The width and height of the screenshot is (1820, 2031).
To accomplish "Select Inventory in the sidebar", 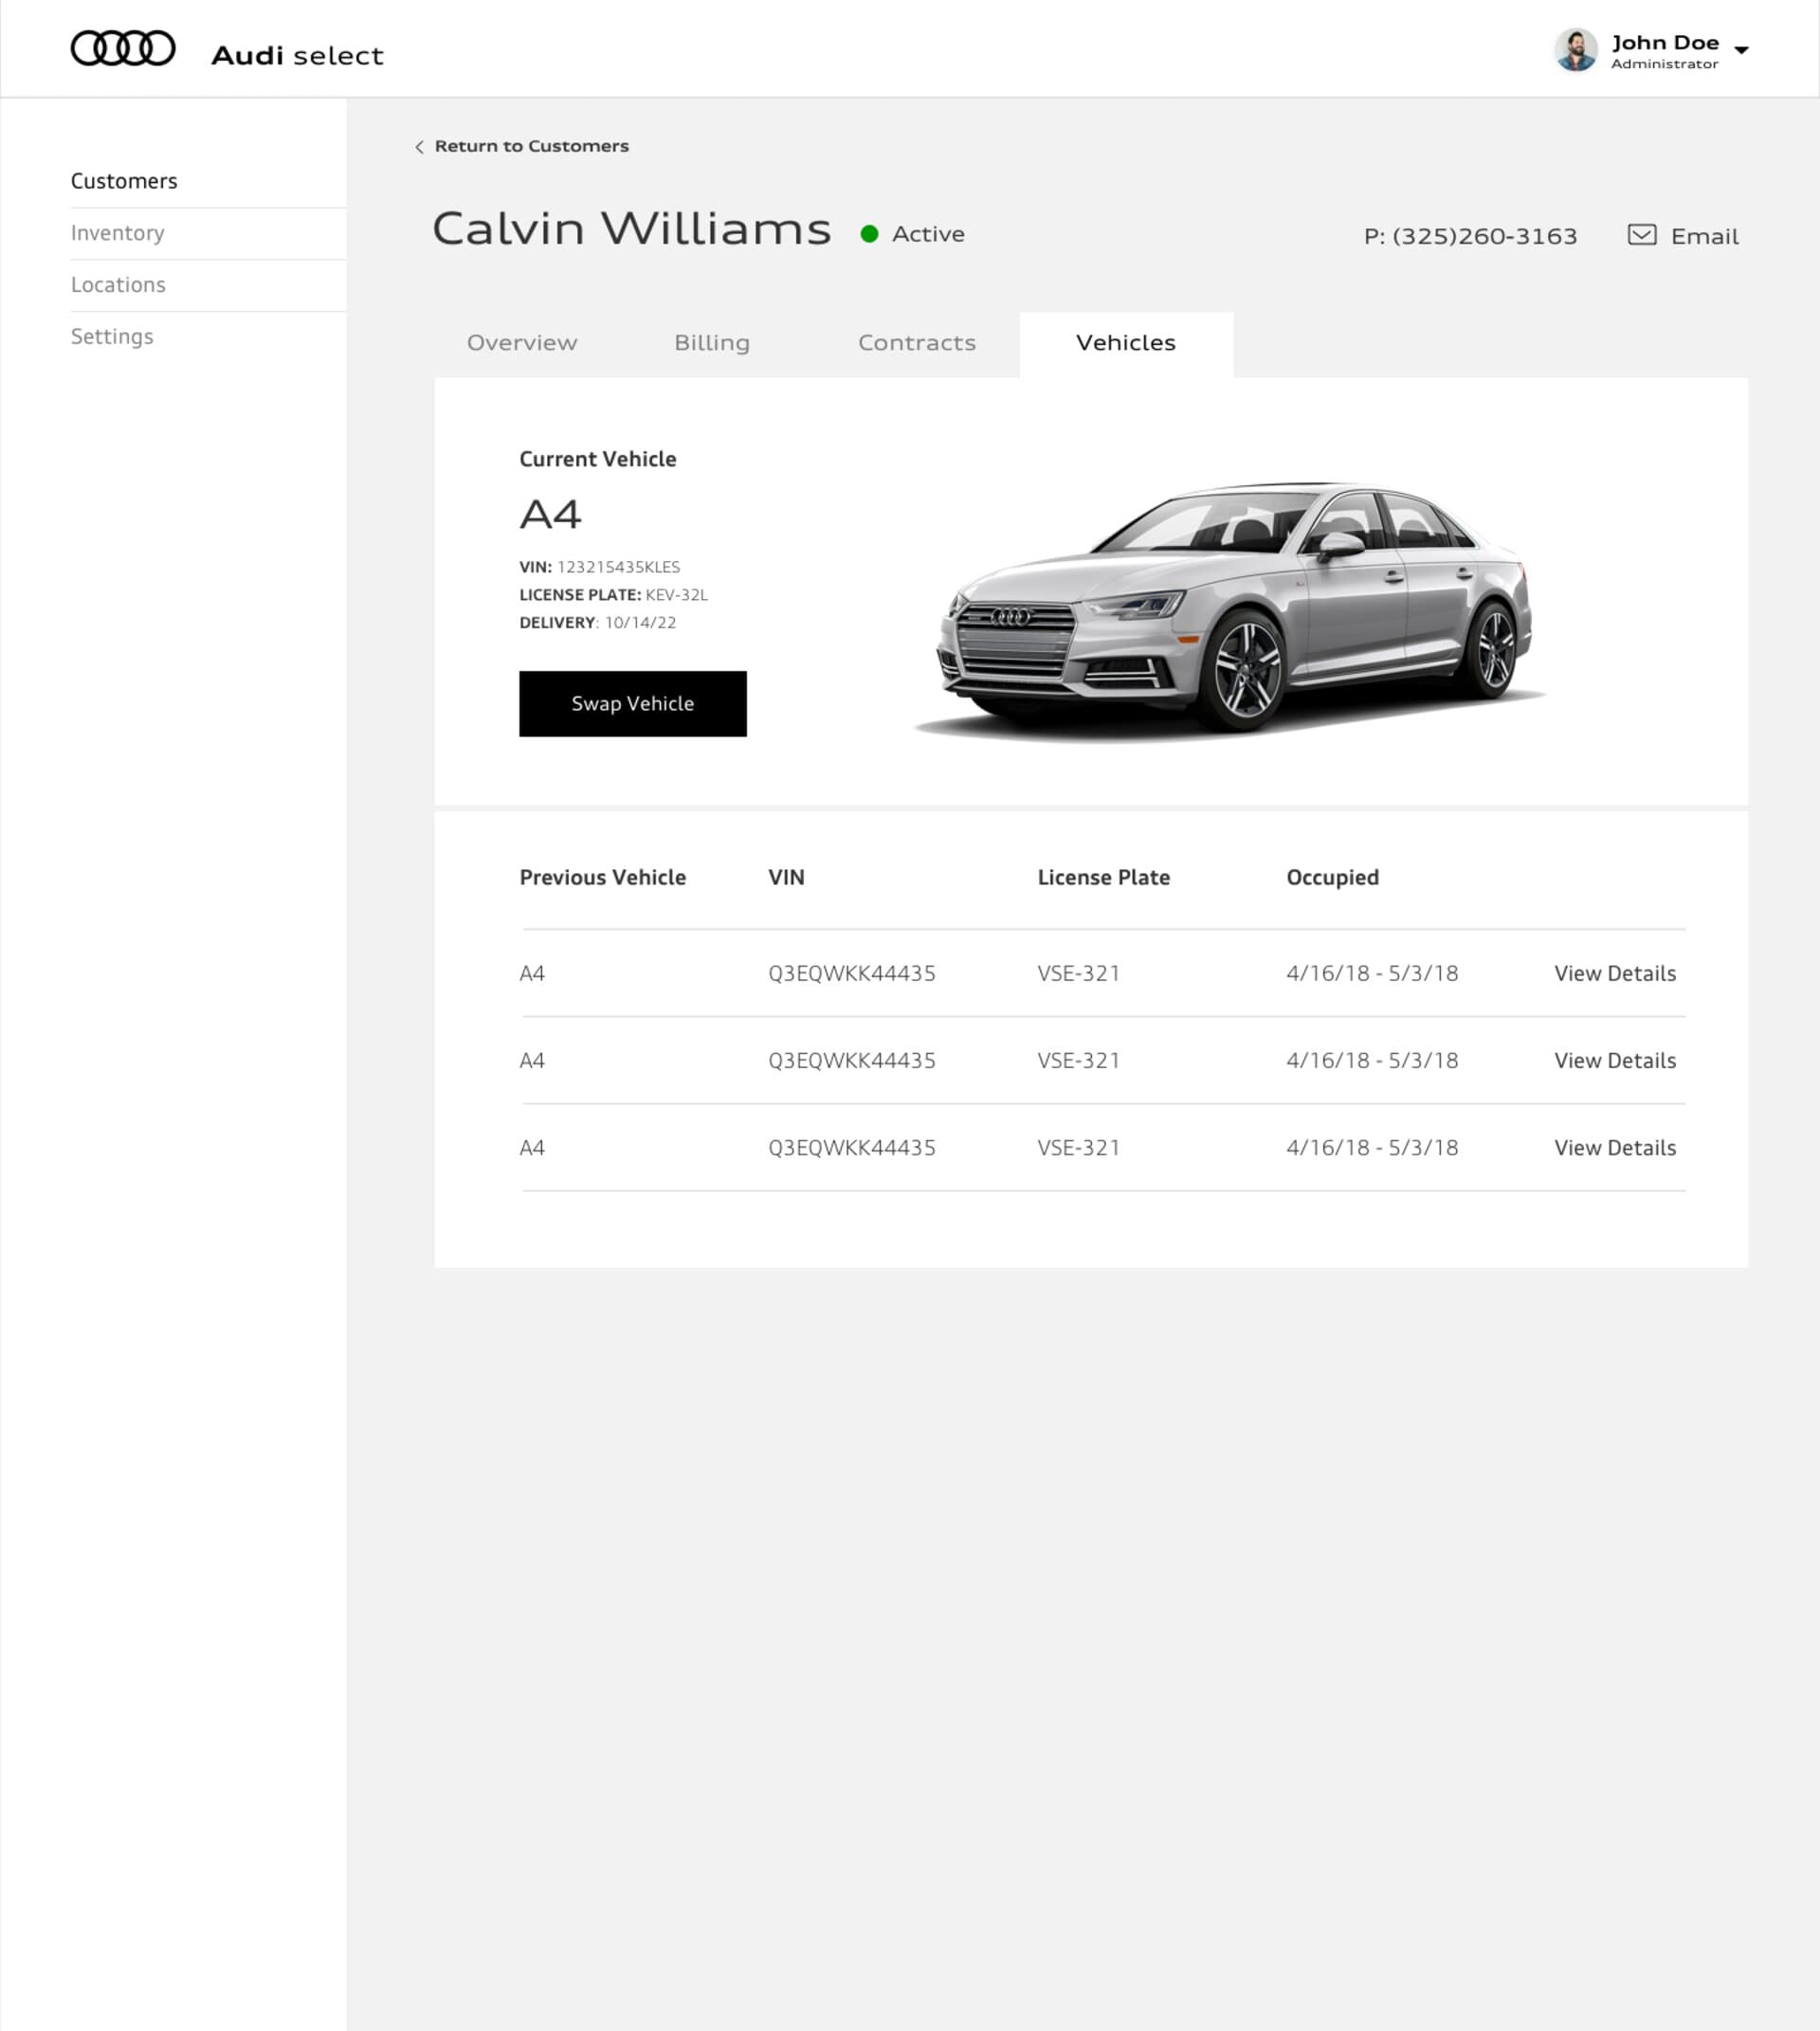I will 118,233.
